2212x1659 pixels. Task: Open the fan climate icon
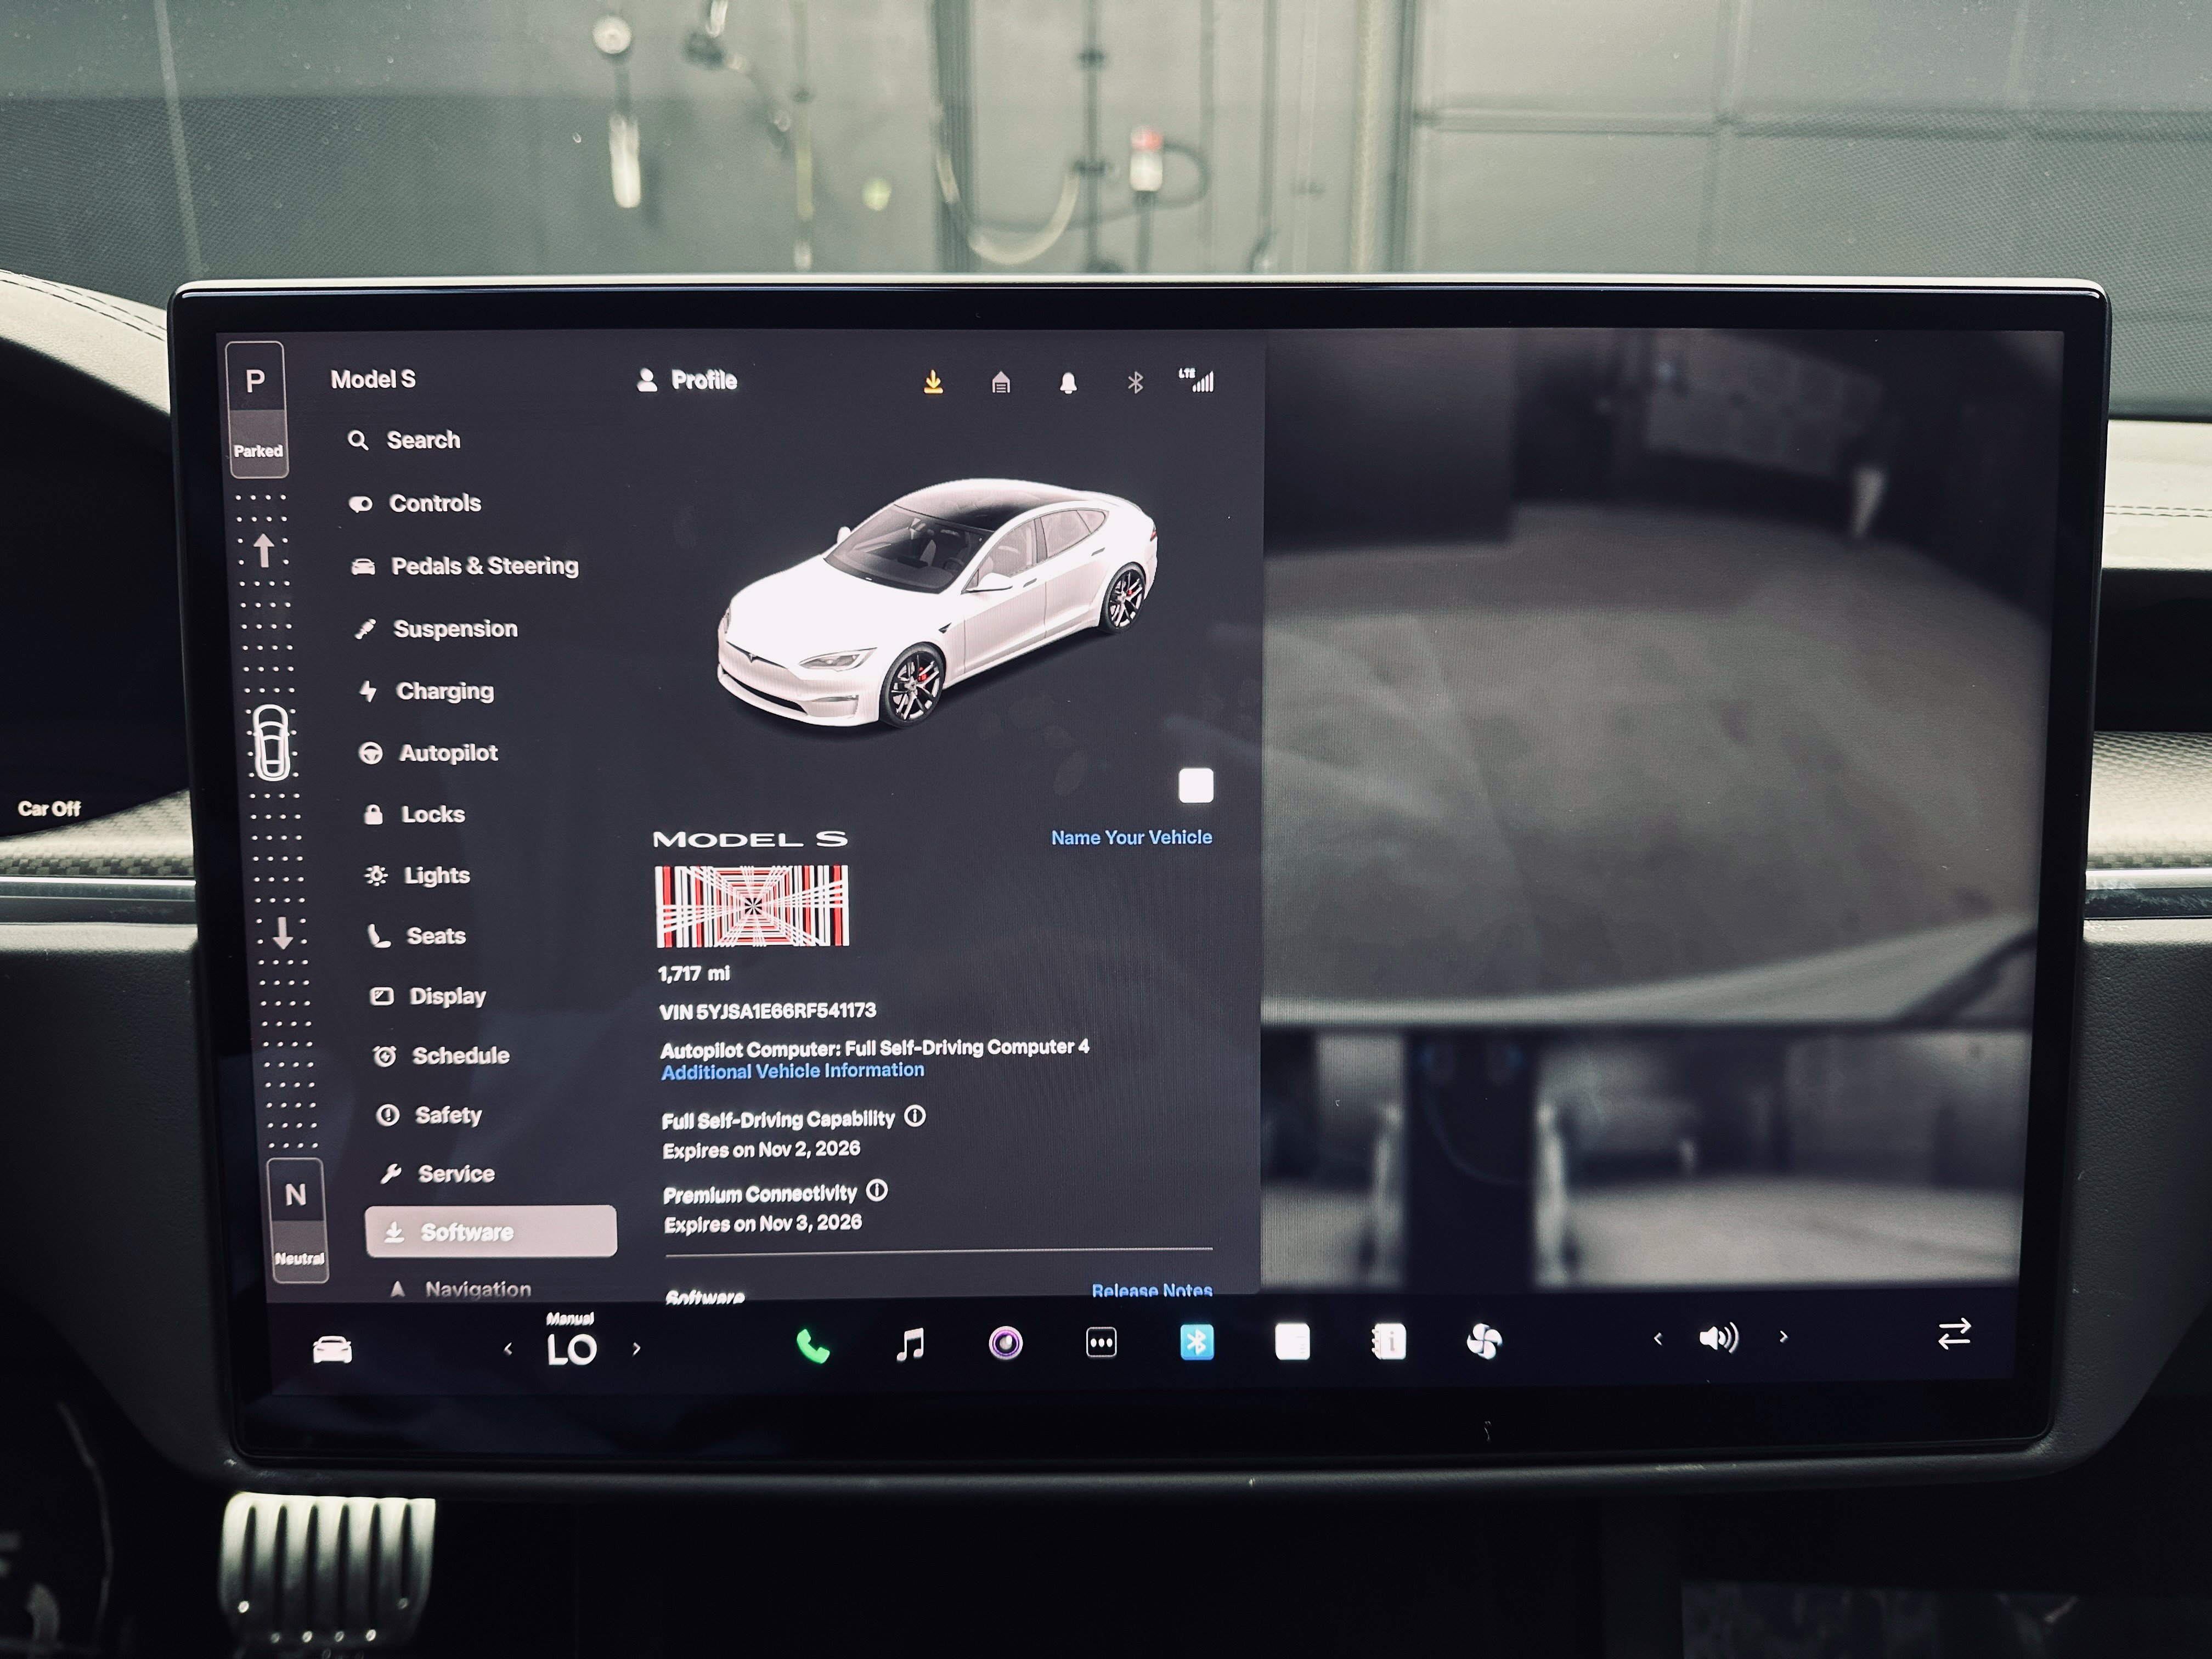1484,1341
